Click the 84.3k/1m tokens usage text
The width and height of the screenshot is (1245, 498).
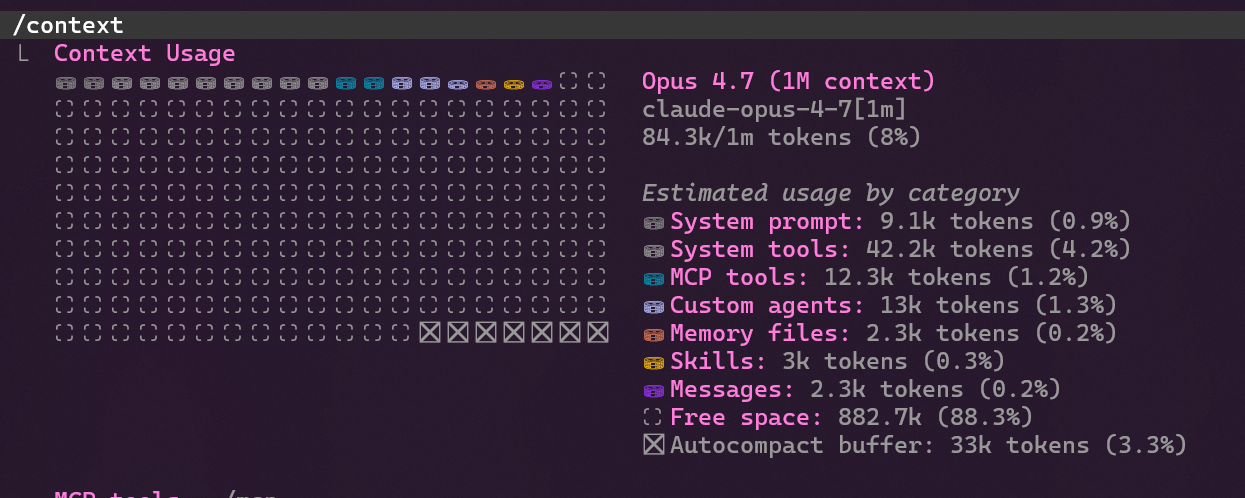click(x=780, y=137)
